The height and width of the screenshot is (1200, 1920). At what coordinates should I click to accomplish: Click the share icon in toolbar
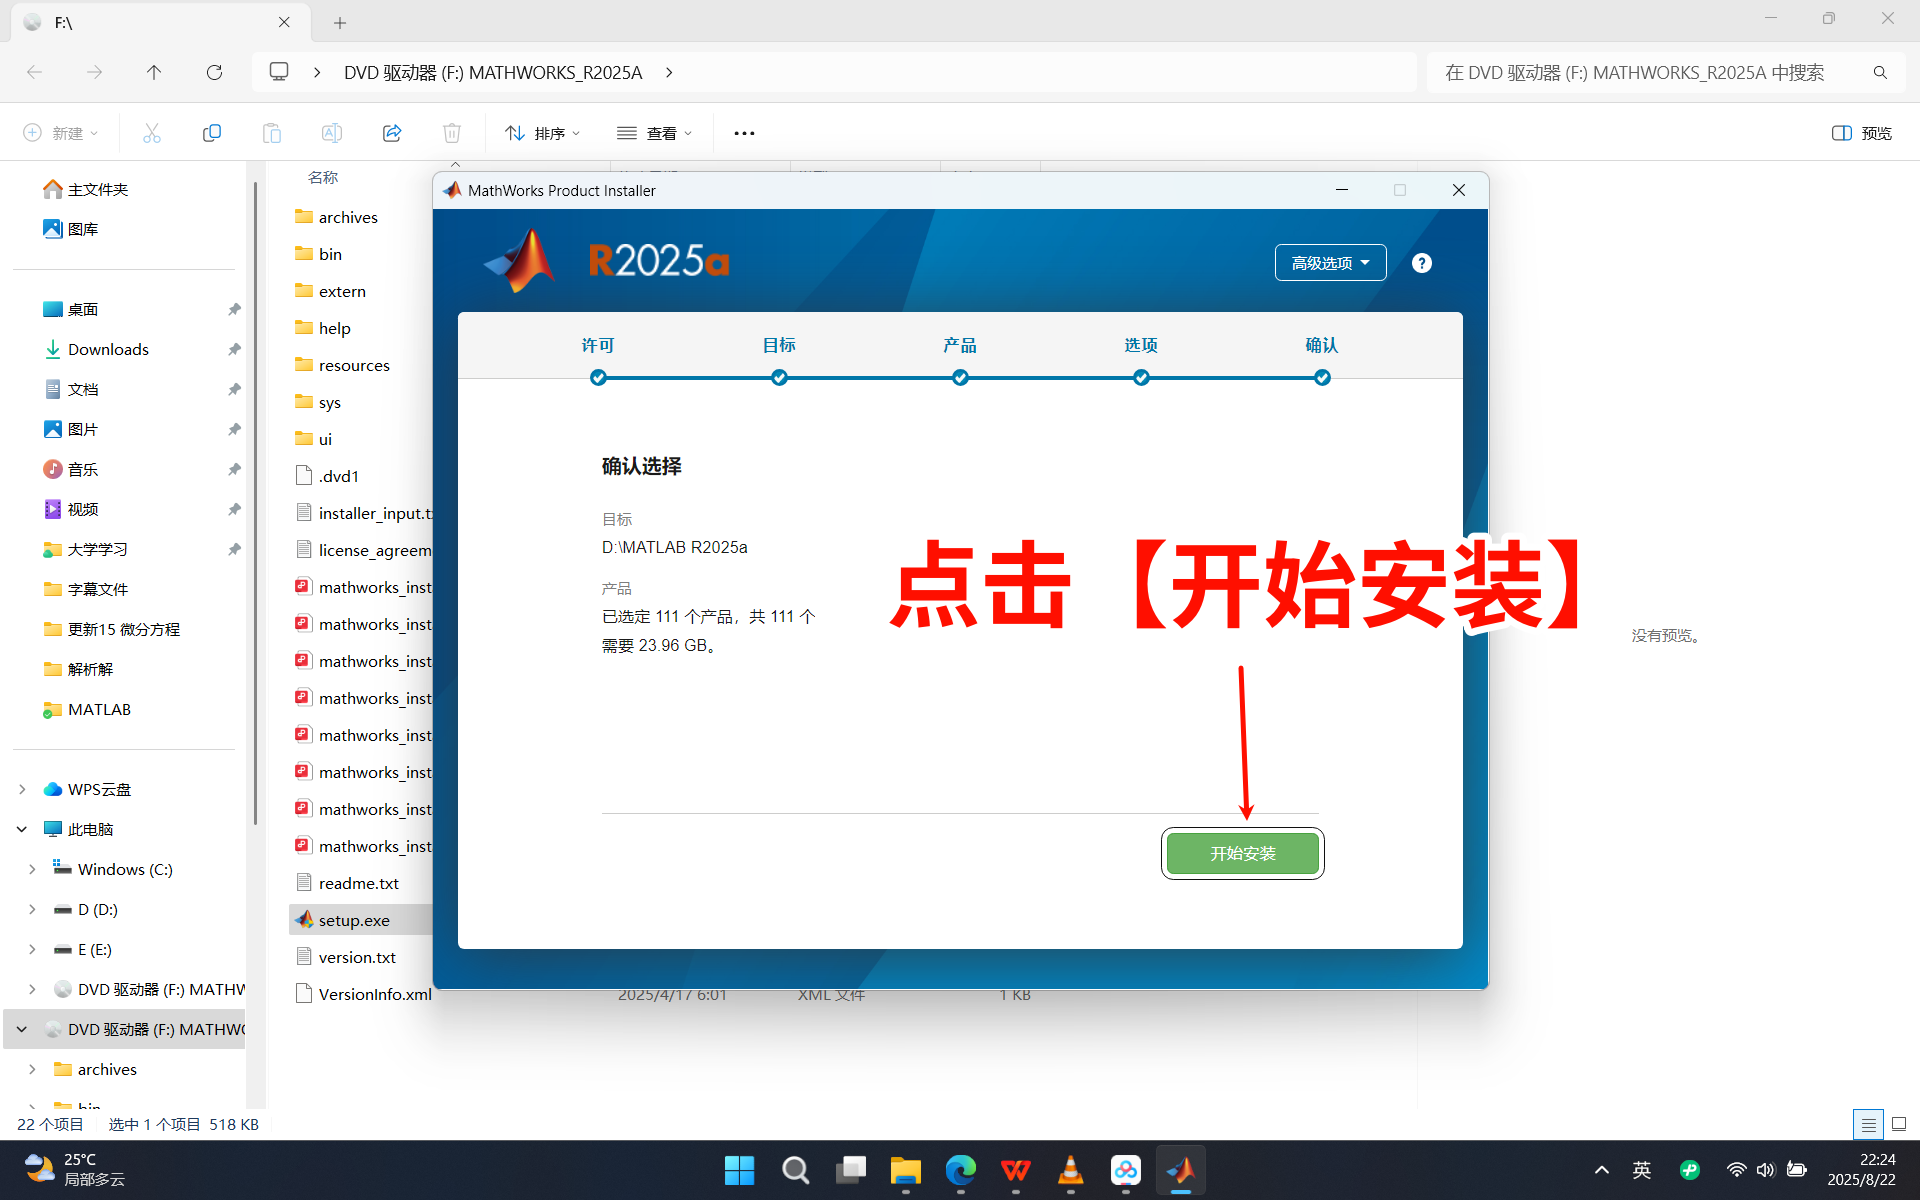tap(392, 133)
